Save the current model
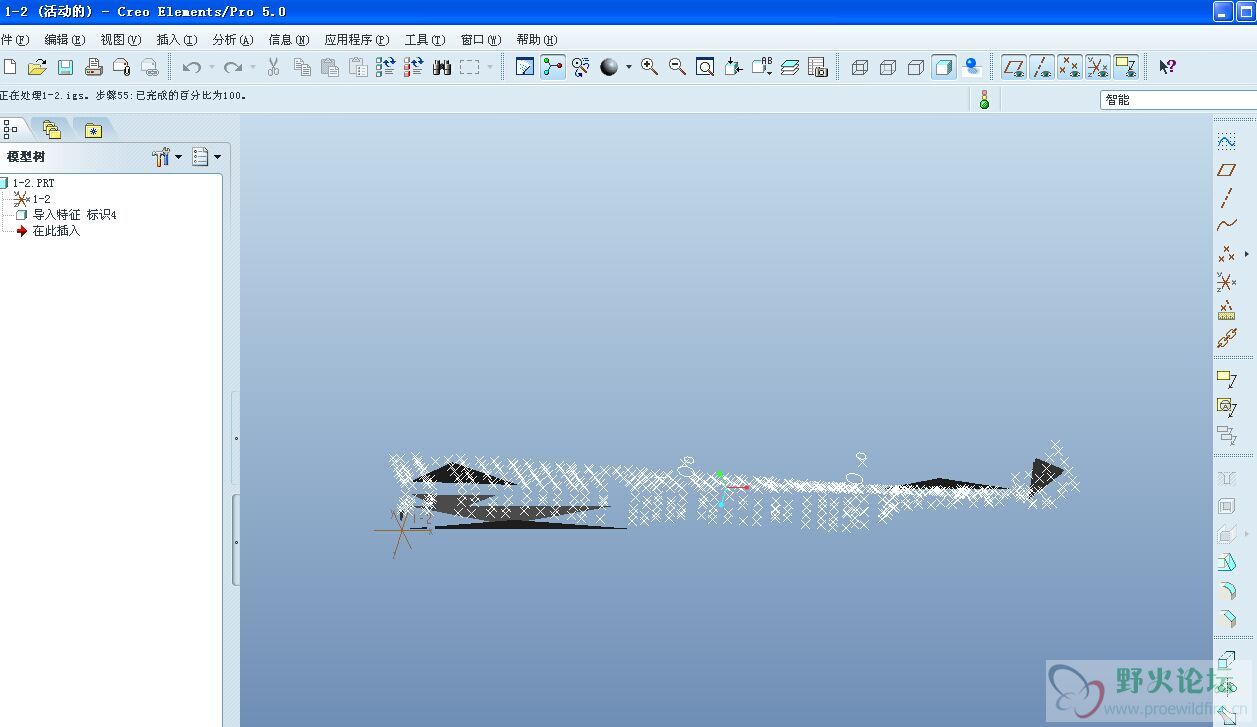1257x727 pixels. coord(65,67)
